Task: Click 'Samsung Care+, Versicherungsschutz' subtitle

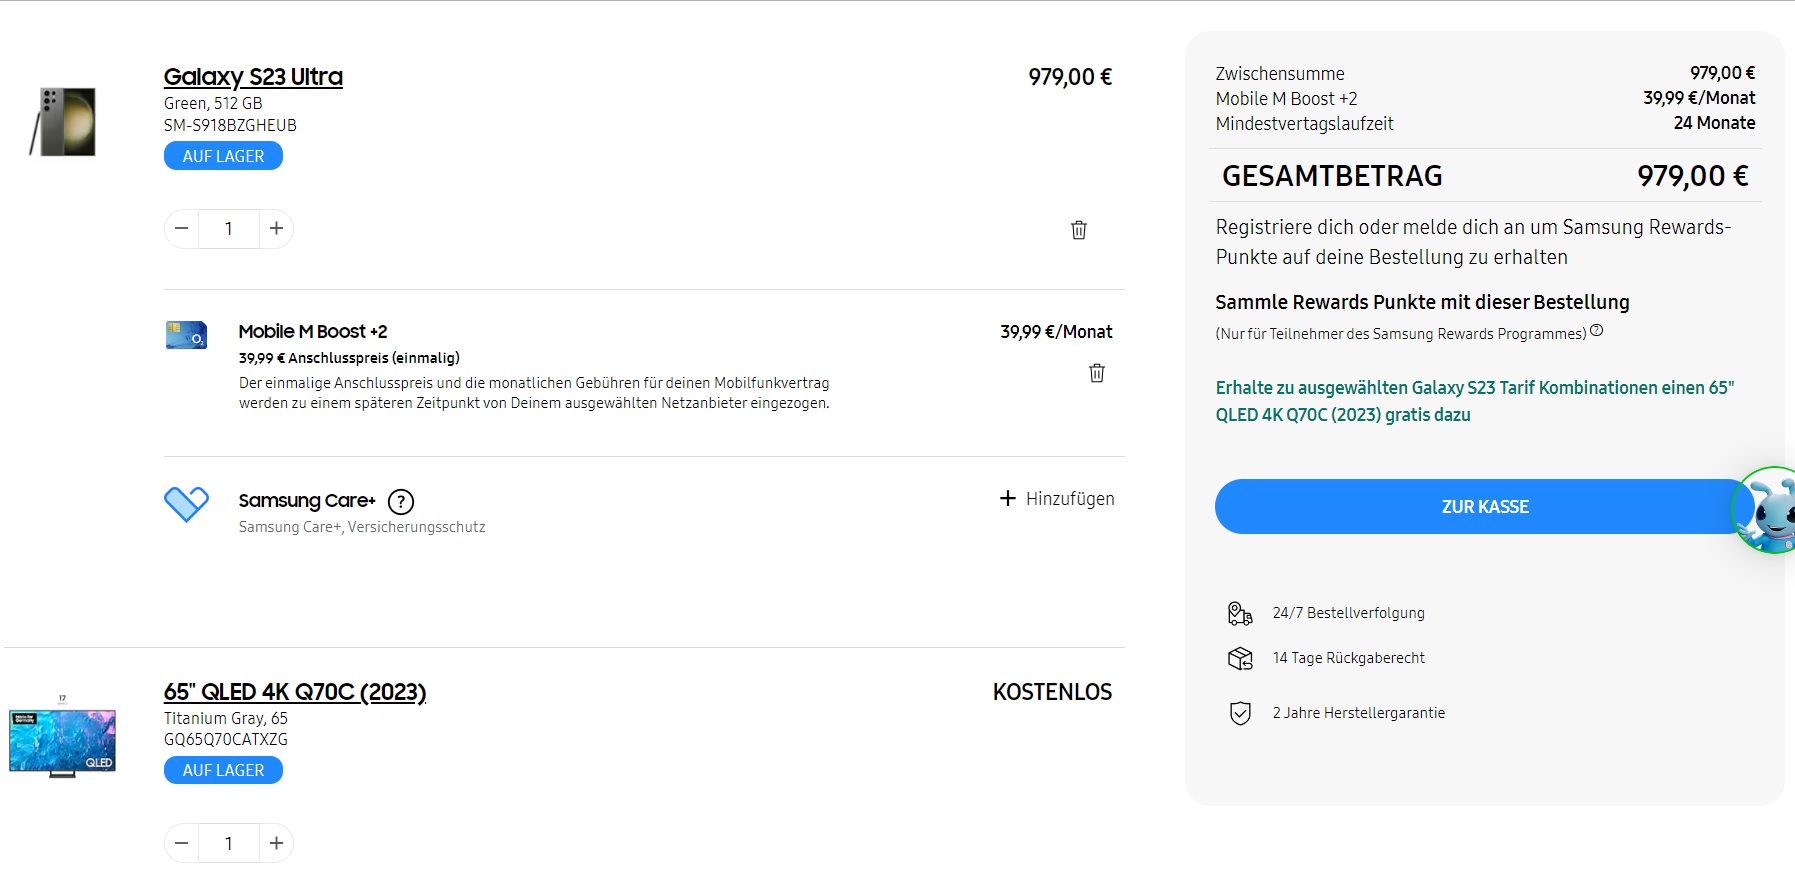Action: coord(362,527)
